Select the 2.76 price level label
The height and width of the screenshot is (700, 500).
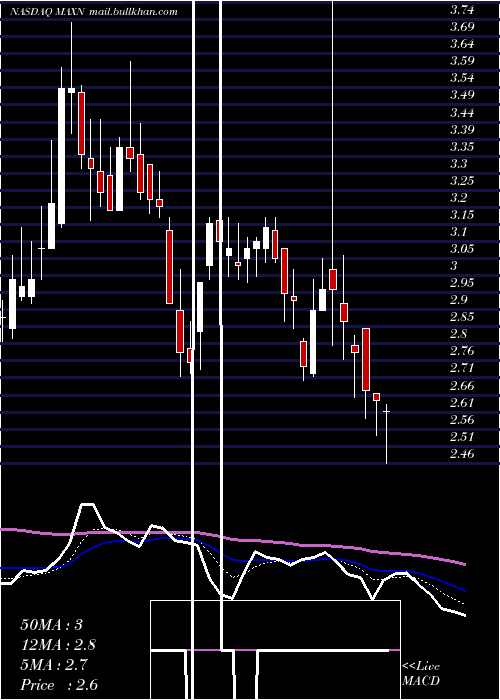(x=462, y=351)
